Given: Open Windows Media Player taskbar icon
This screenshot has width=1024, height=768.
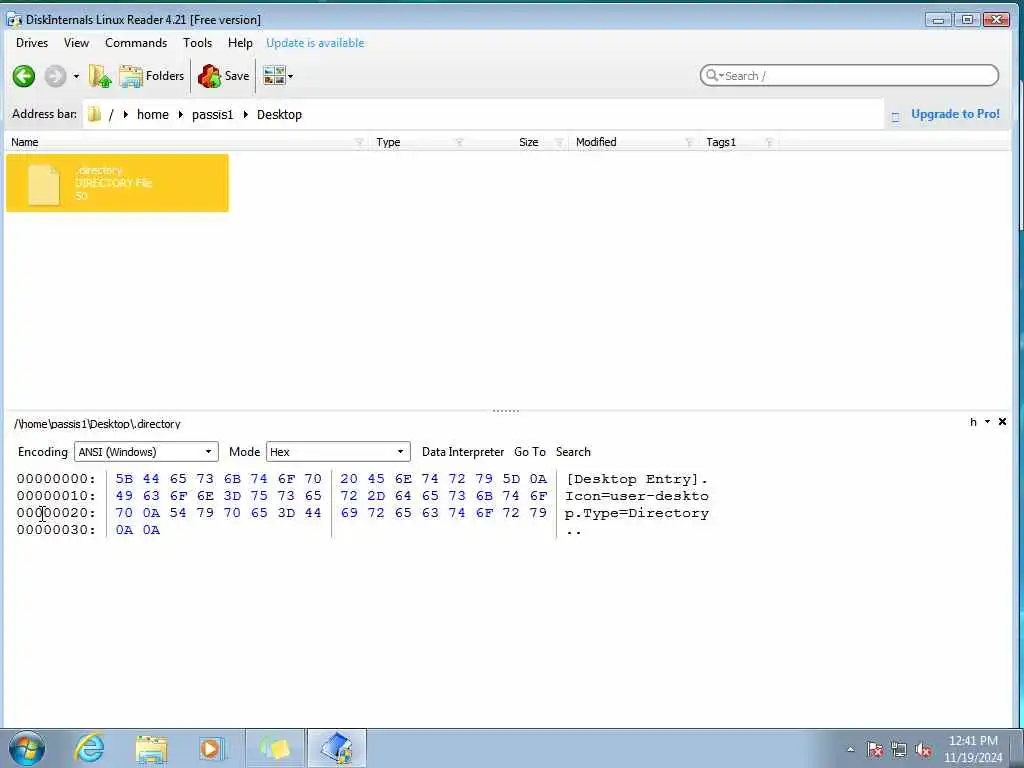Looking at the screenshot, I should 212,749.
